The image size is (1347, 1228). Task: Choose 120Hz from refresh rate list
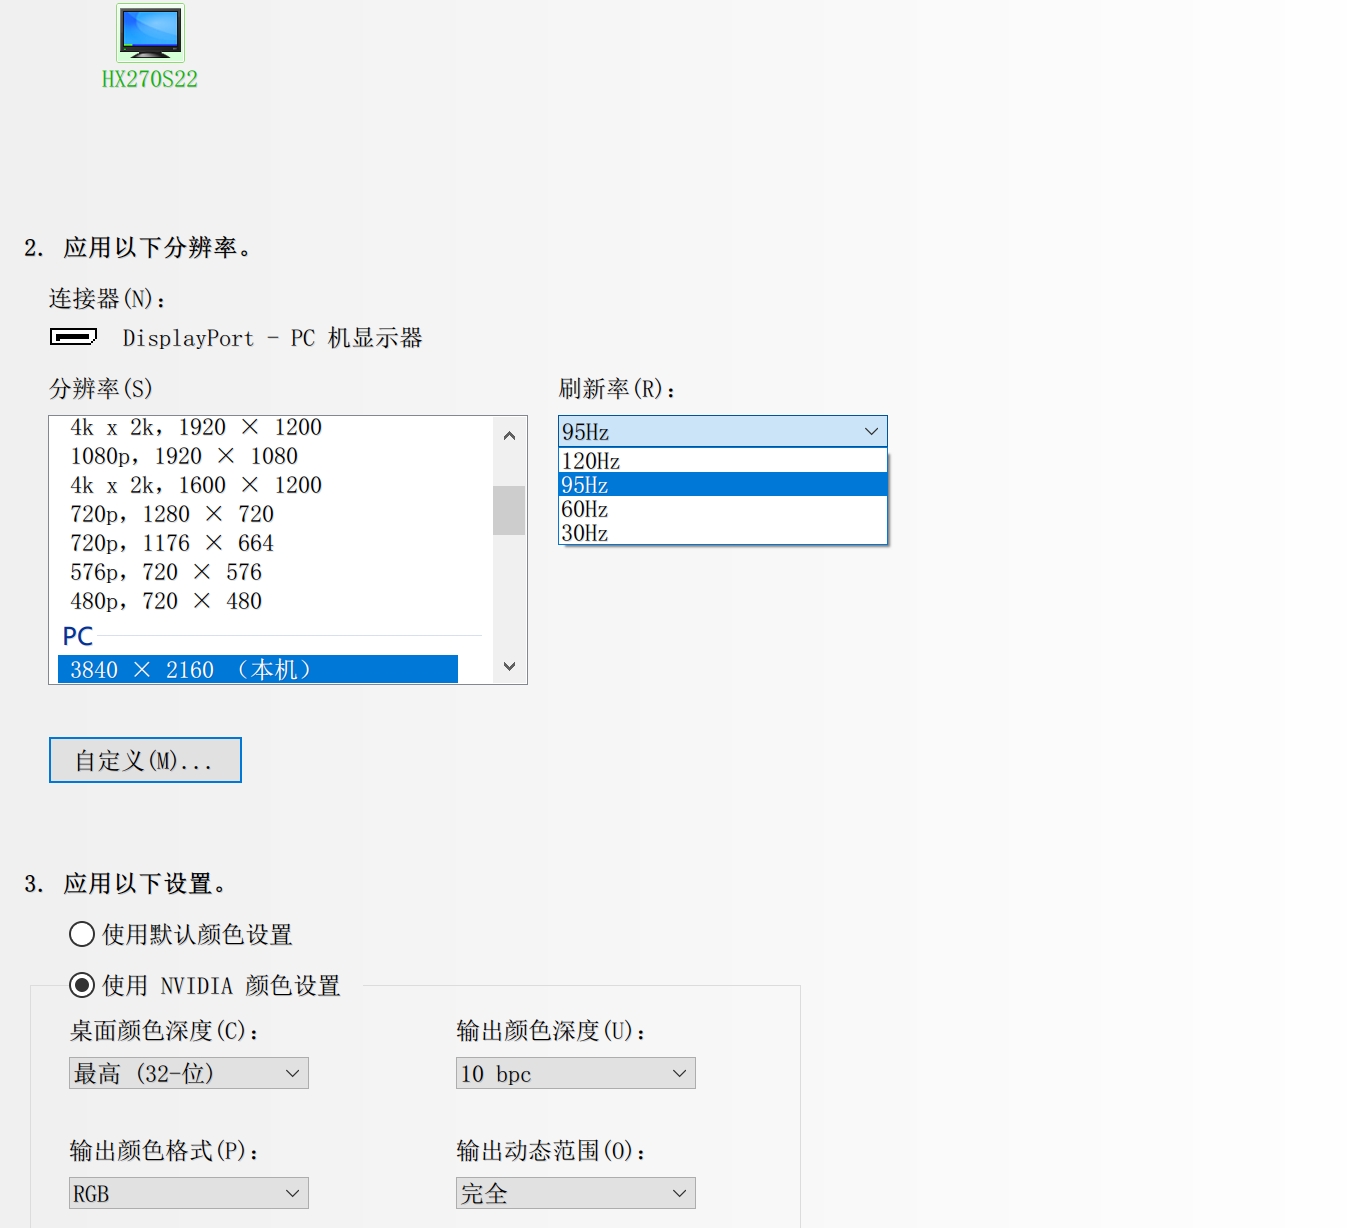click(722, 461)
